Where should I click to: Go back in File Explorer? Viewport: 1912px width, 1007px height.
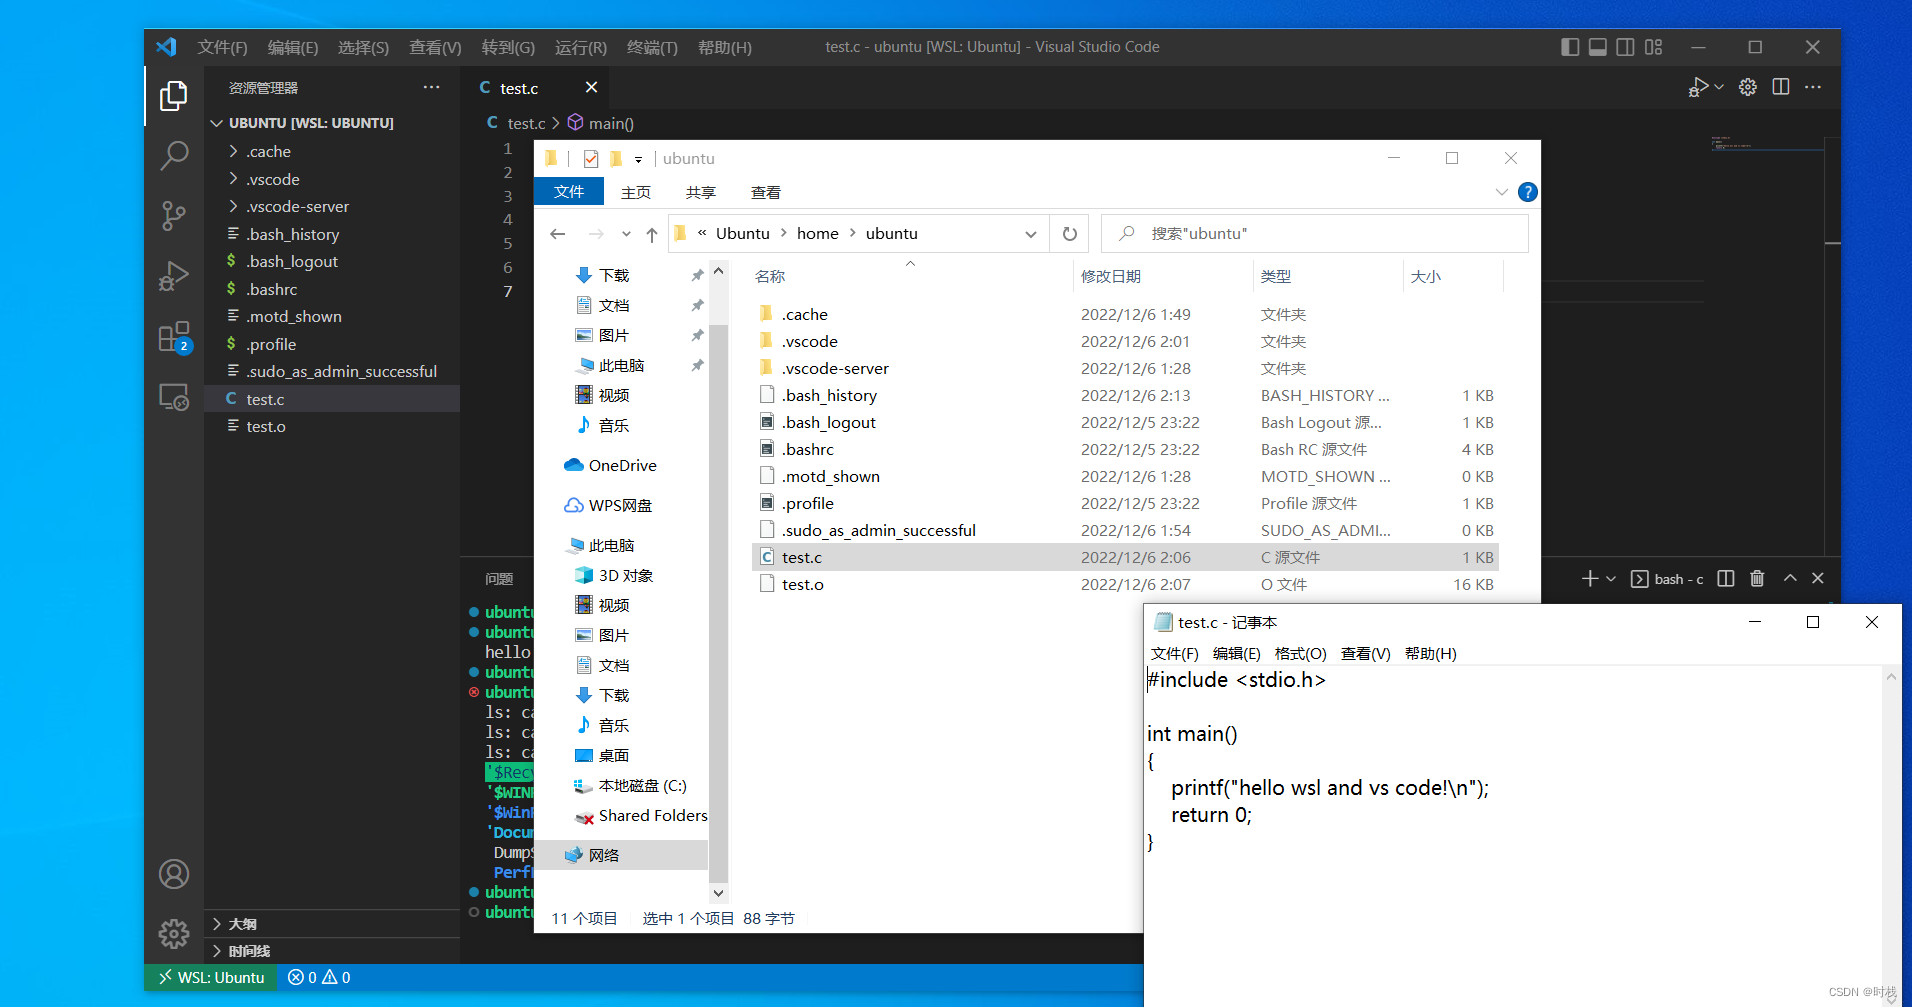pos(558,234)
